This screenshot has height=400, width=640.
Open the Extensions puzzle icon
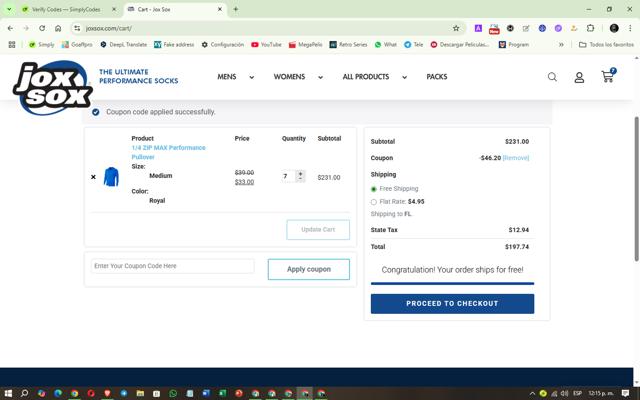tap(590, 28)
